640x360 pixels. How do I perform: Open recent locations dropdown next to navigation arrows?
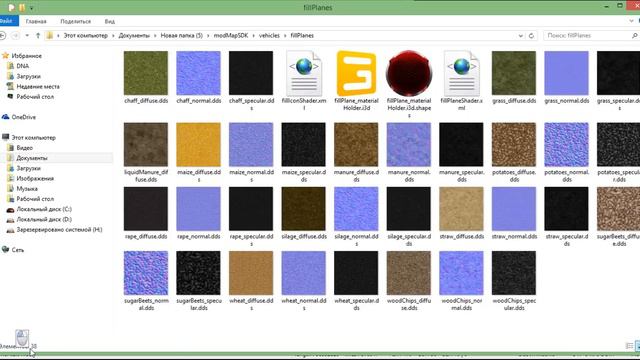point(27,36)
